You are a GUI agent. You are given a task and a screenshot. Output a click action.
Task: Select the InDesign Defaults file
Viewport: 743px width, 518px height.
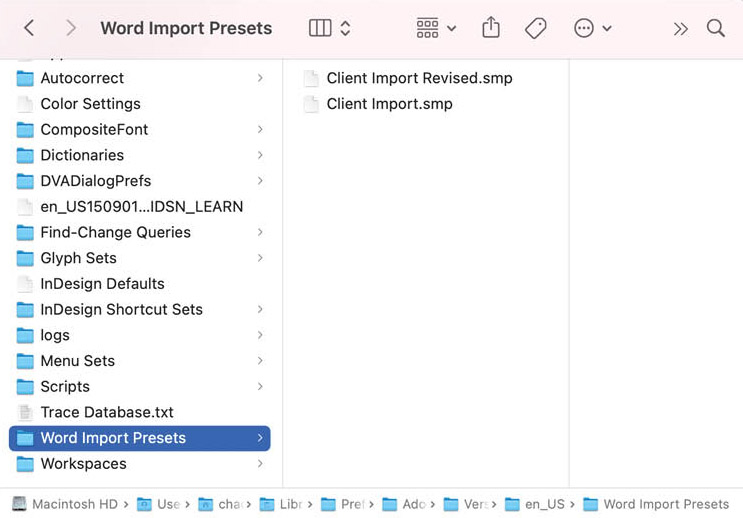140,283
